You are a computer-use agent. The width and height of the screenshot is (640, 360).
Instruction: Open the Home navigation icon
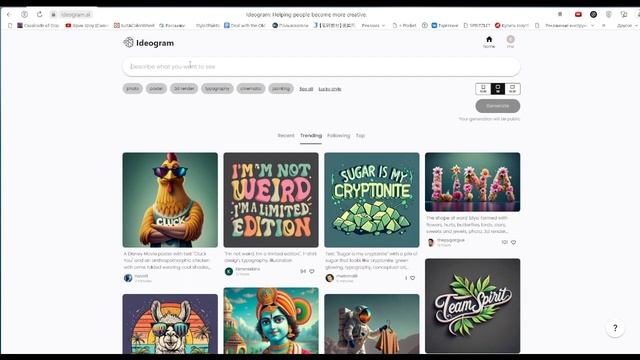coord(489,42)
